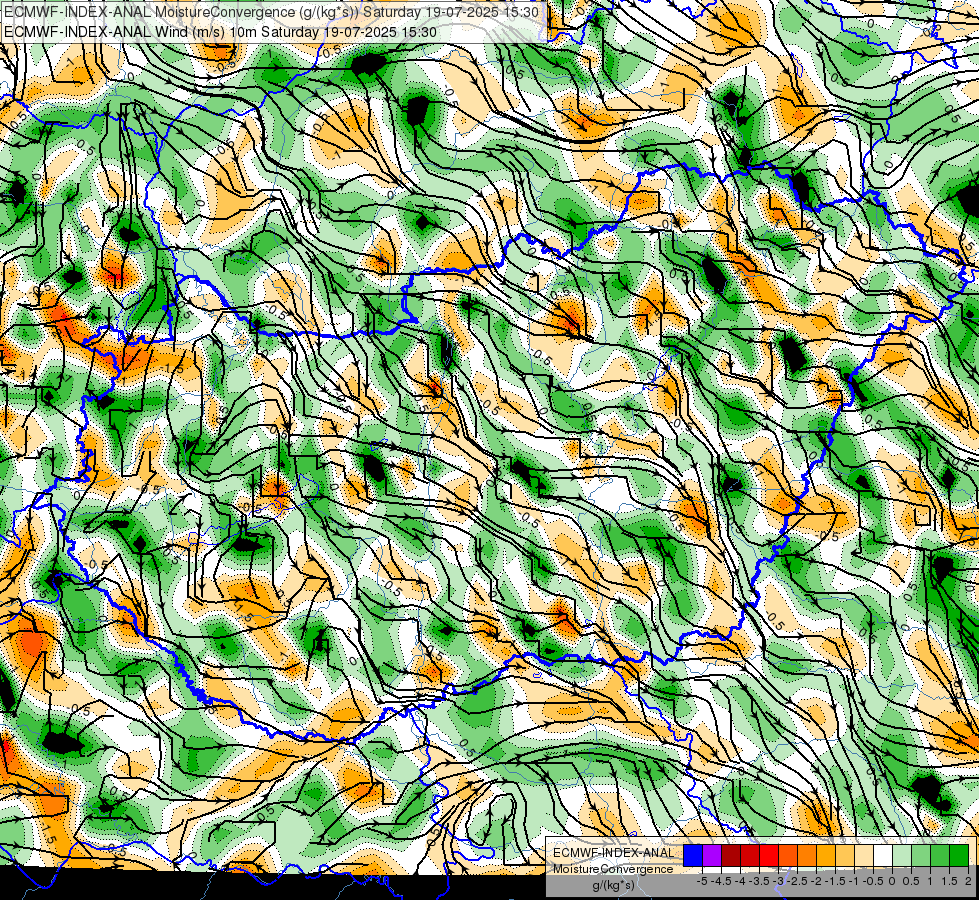Click the palest green legend swatch
This screenshot has width=979, height=900.
pyautogui.click(x=902, y=856)
